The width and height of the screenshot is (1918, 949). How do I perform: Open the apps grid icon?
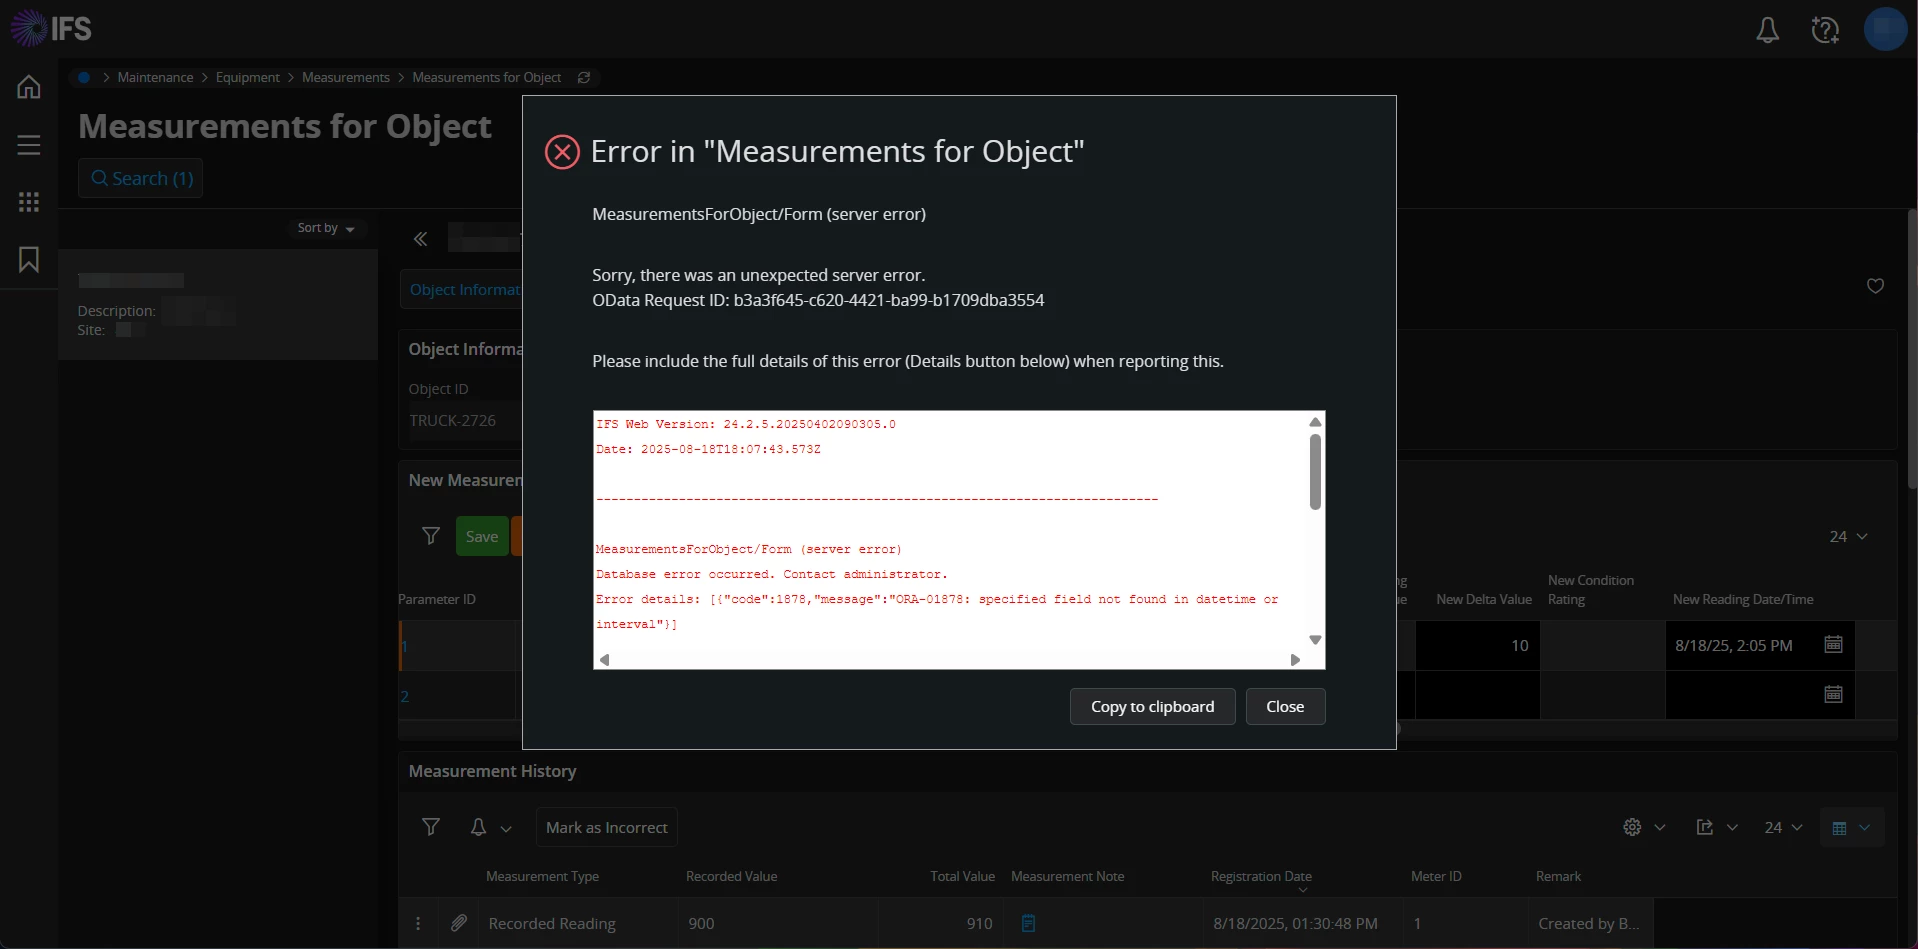tap(29, 202)
